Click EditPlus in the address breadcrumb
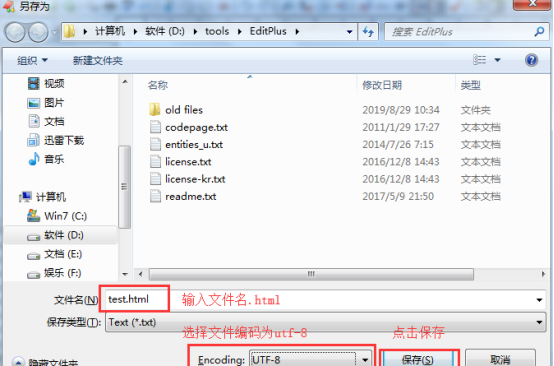This screenshot has height=366, width=554. point(268,31)
